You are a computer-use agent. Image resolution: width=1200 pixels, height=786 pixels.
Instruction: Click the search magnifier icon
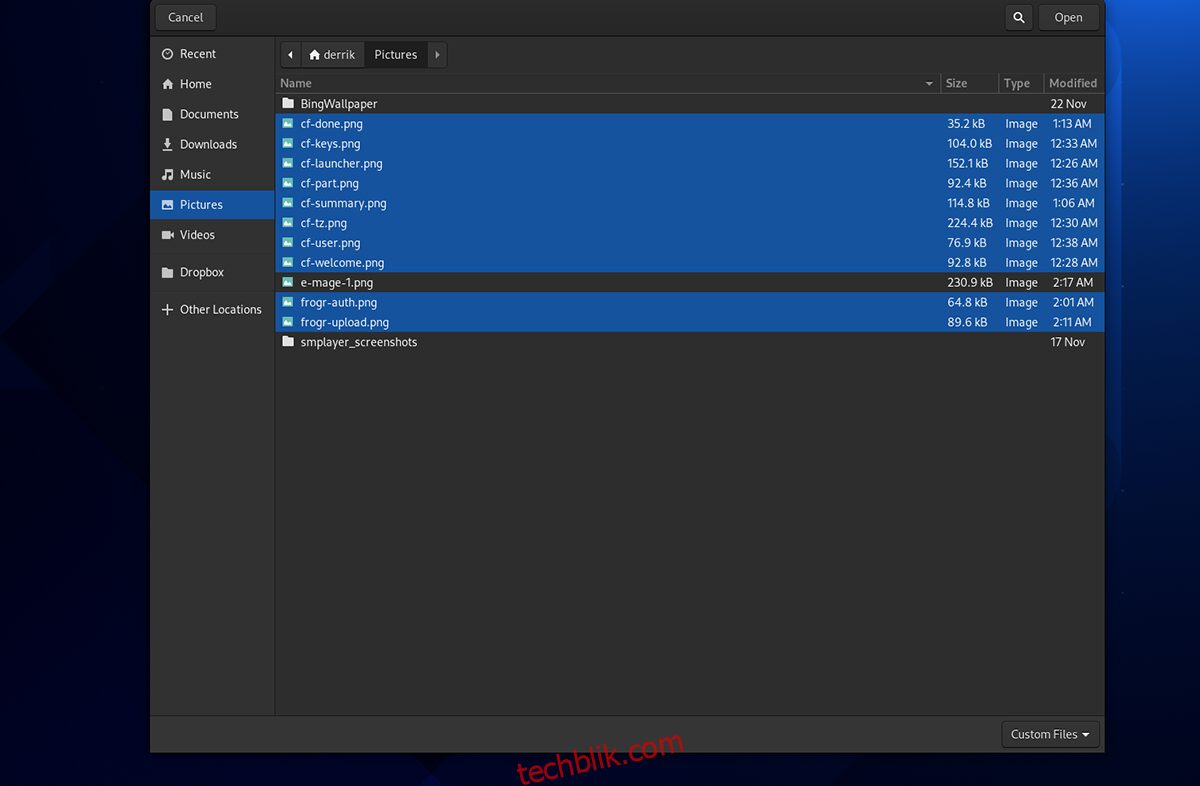coord(1018,17)
